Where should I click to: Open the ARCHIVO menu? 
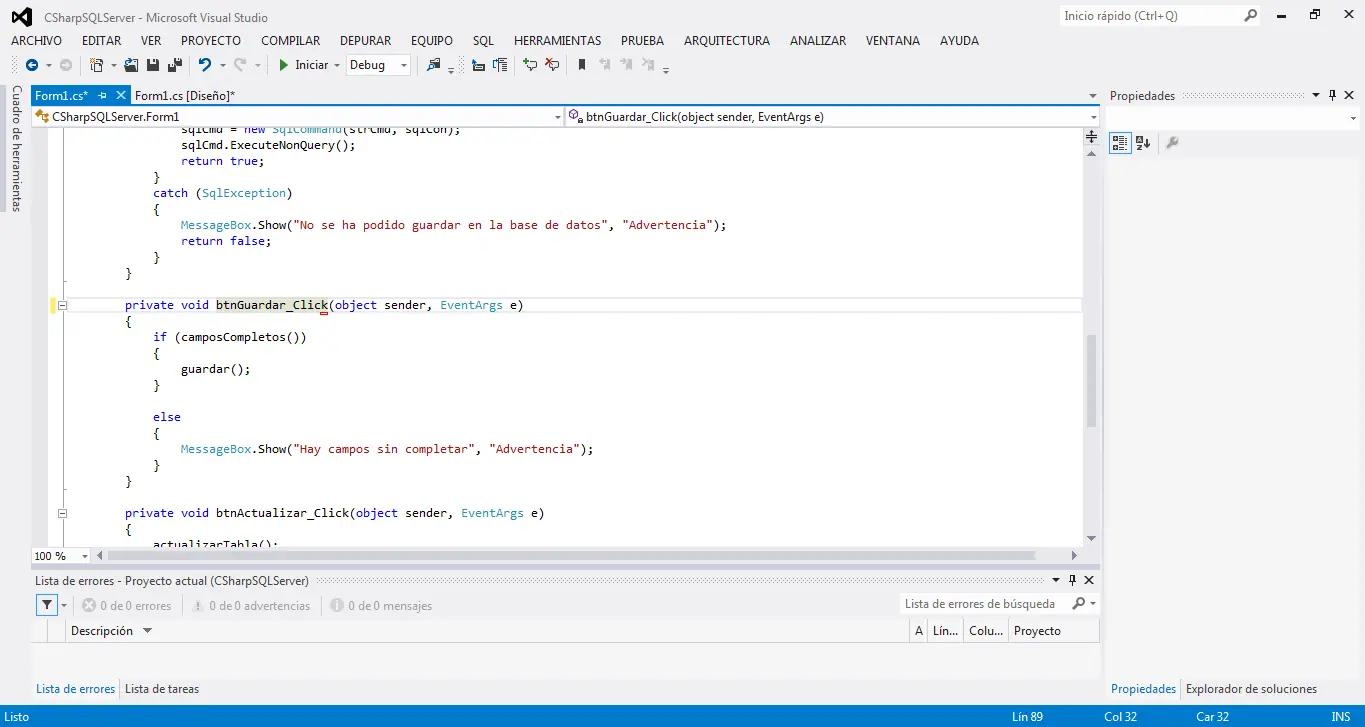click(36, 41)
